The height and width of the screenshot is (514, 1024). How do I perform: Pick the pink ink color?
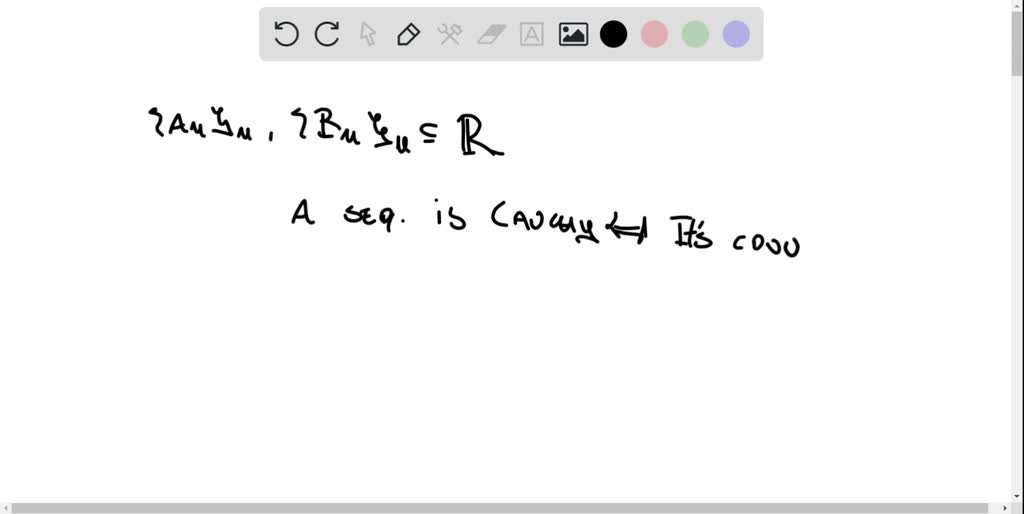[654, 34]
